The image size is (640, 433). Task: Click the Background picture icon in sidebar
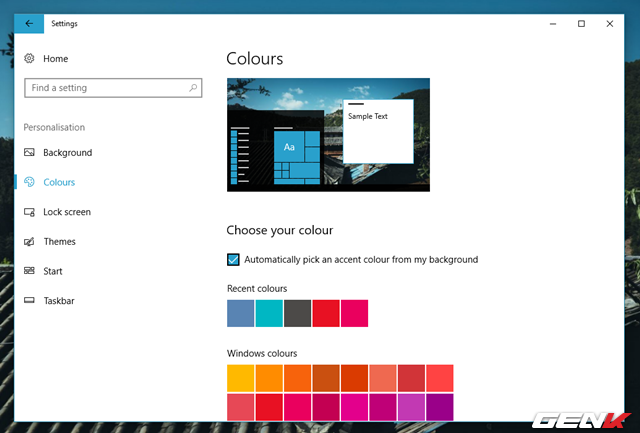[29, 152]
